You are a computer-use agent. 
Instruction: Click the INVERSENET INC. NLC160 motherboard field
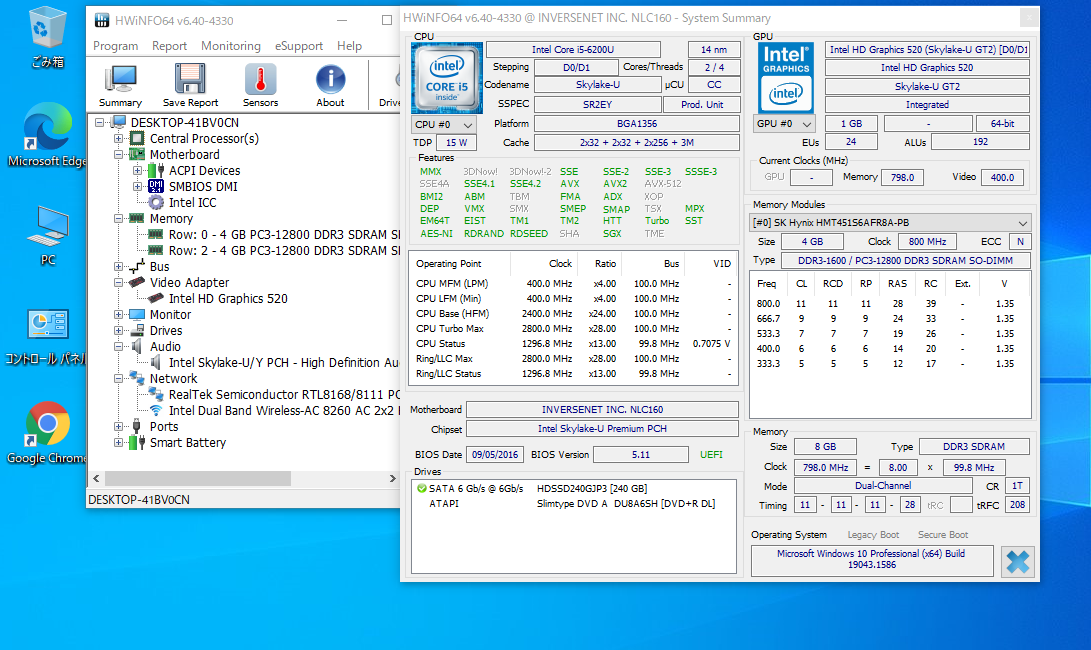[602, 410]
